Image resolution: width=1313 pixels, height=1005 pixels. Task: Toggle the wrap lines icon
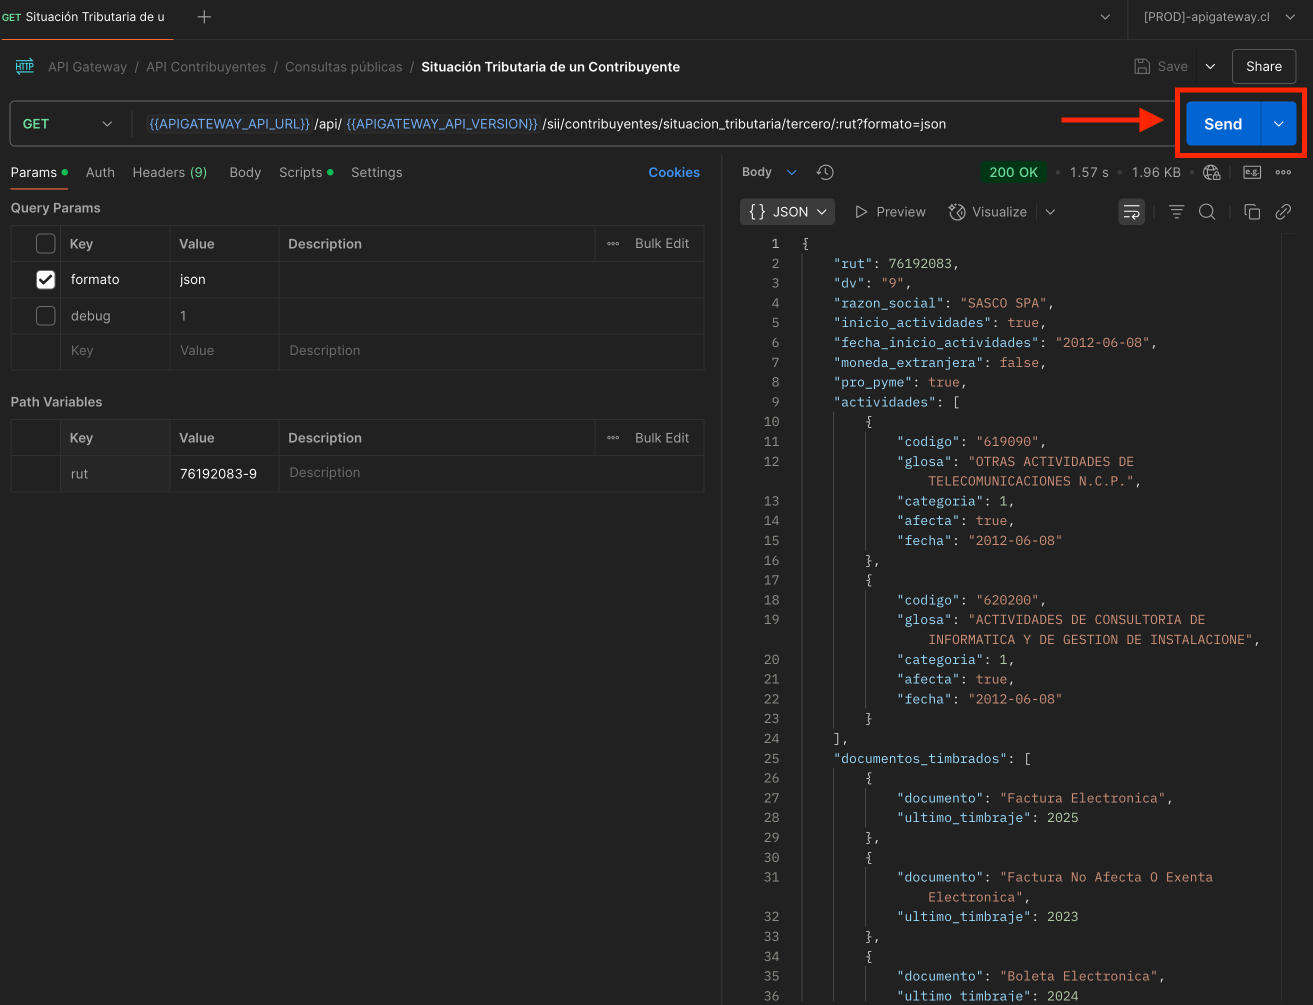click(1132, 212)
